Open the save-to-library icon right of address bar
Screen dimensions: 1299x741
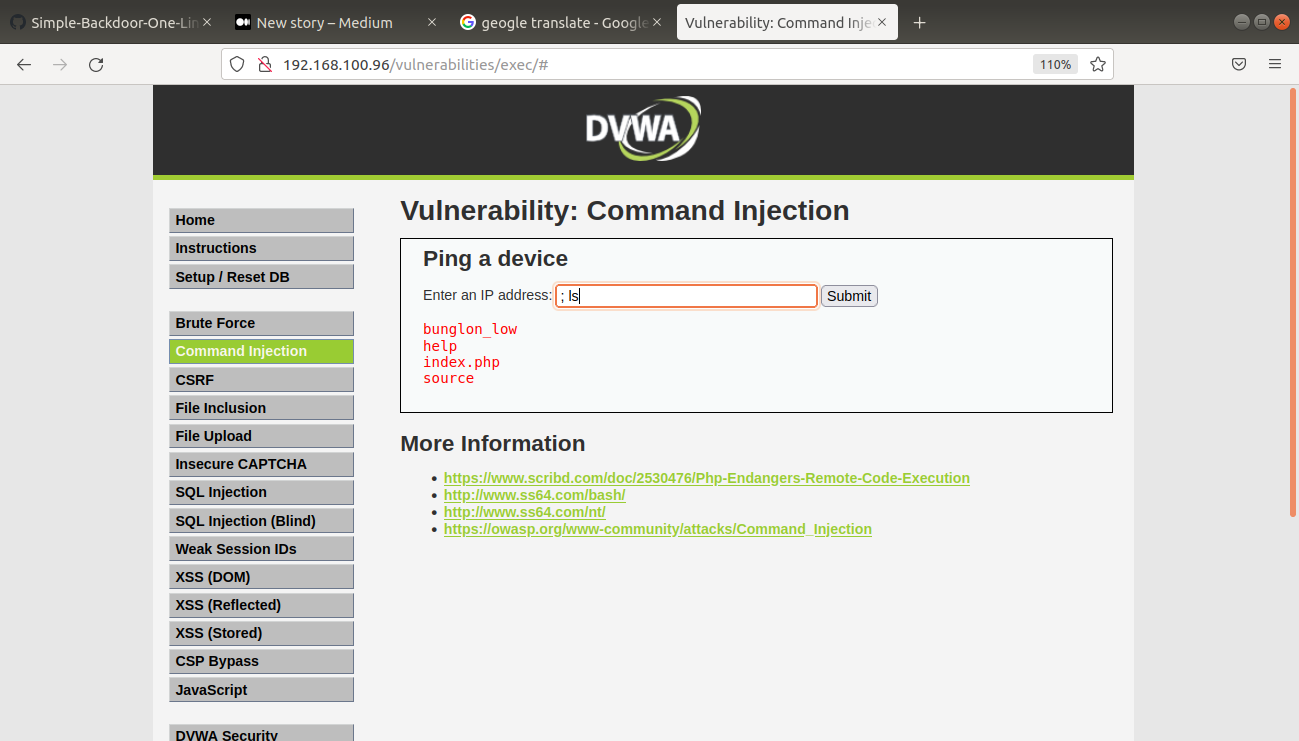pos(1239,63)
